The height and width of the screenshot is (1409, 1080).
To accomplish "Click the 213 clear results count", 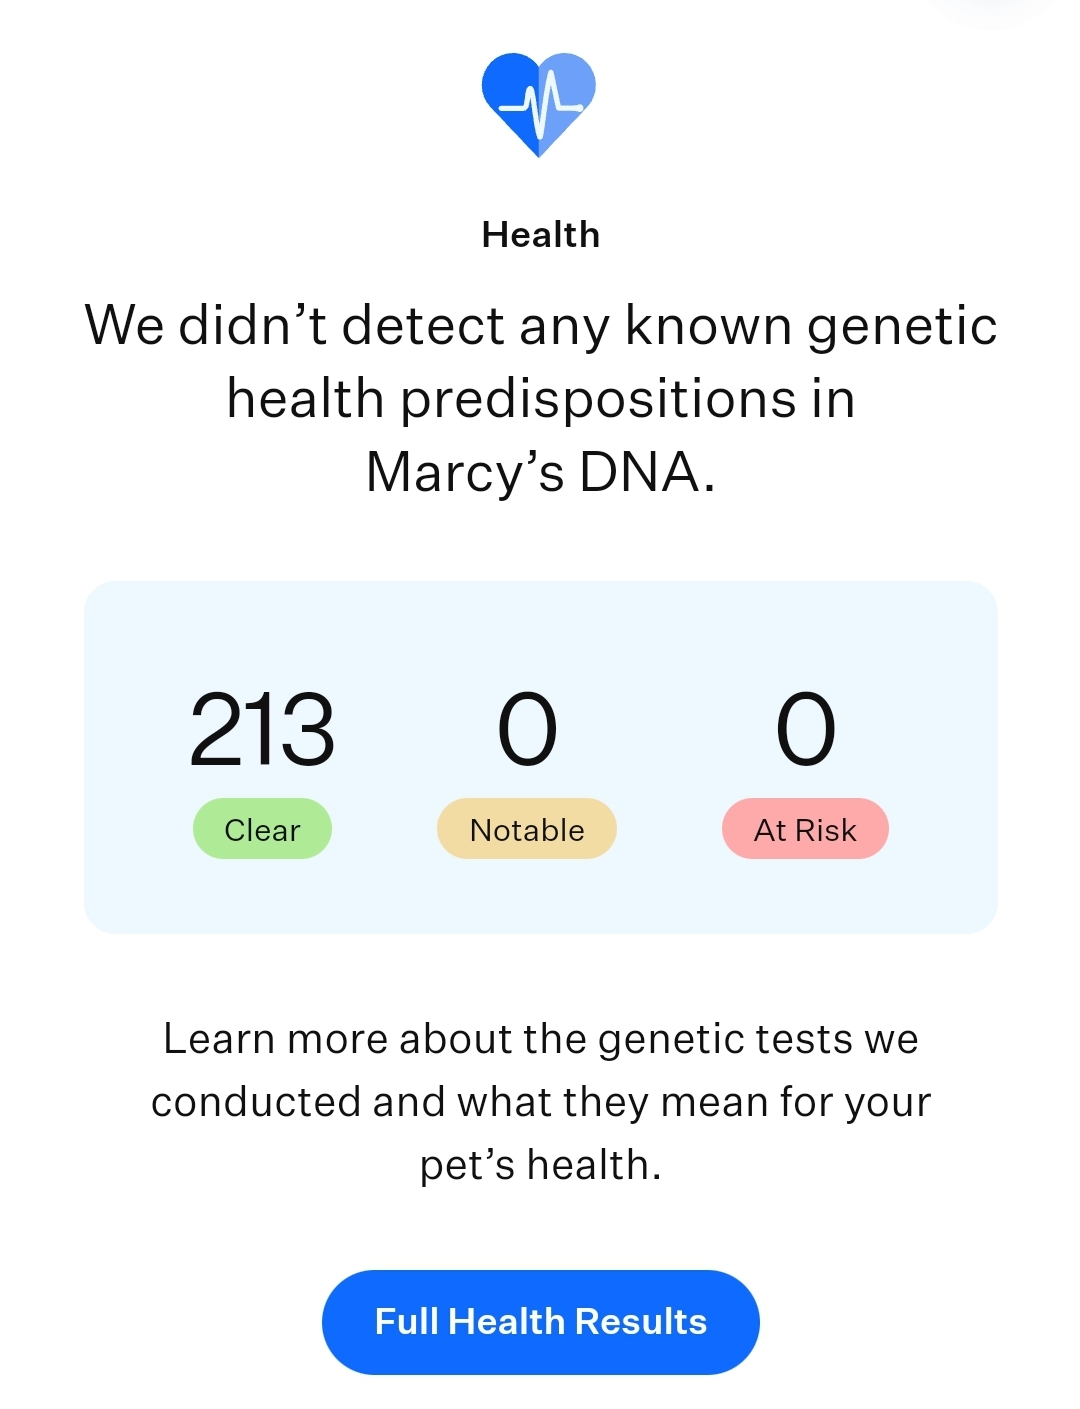I will [x=262, y=730].
